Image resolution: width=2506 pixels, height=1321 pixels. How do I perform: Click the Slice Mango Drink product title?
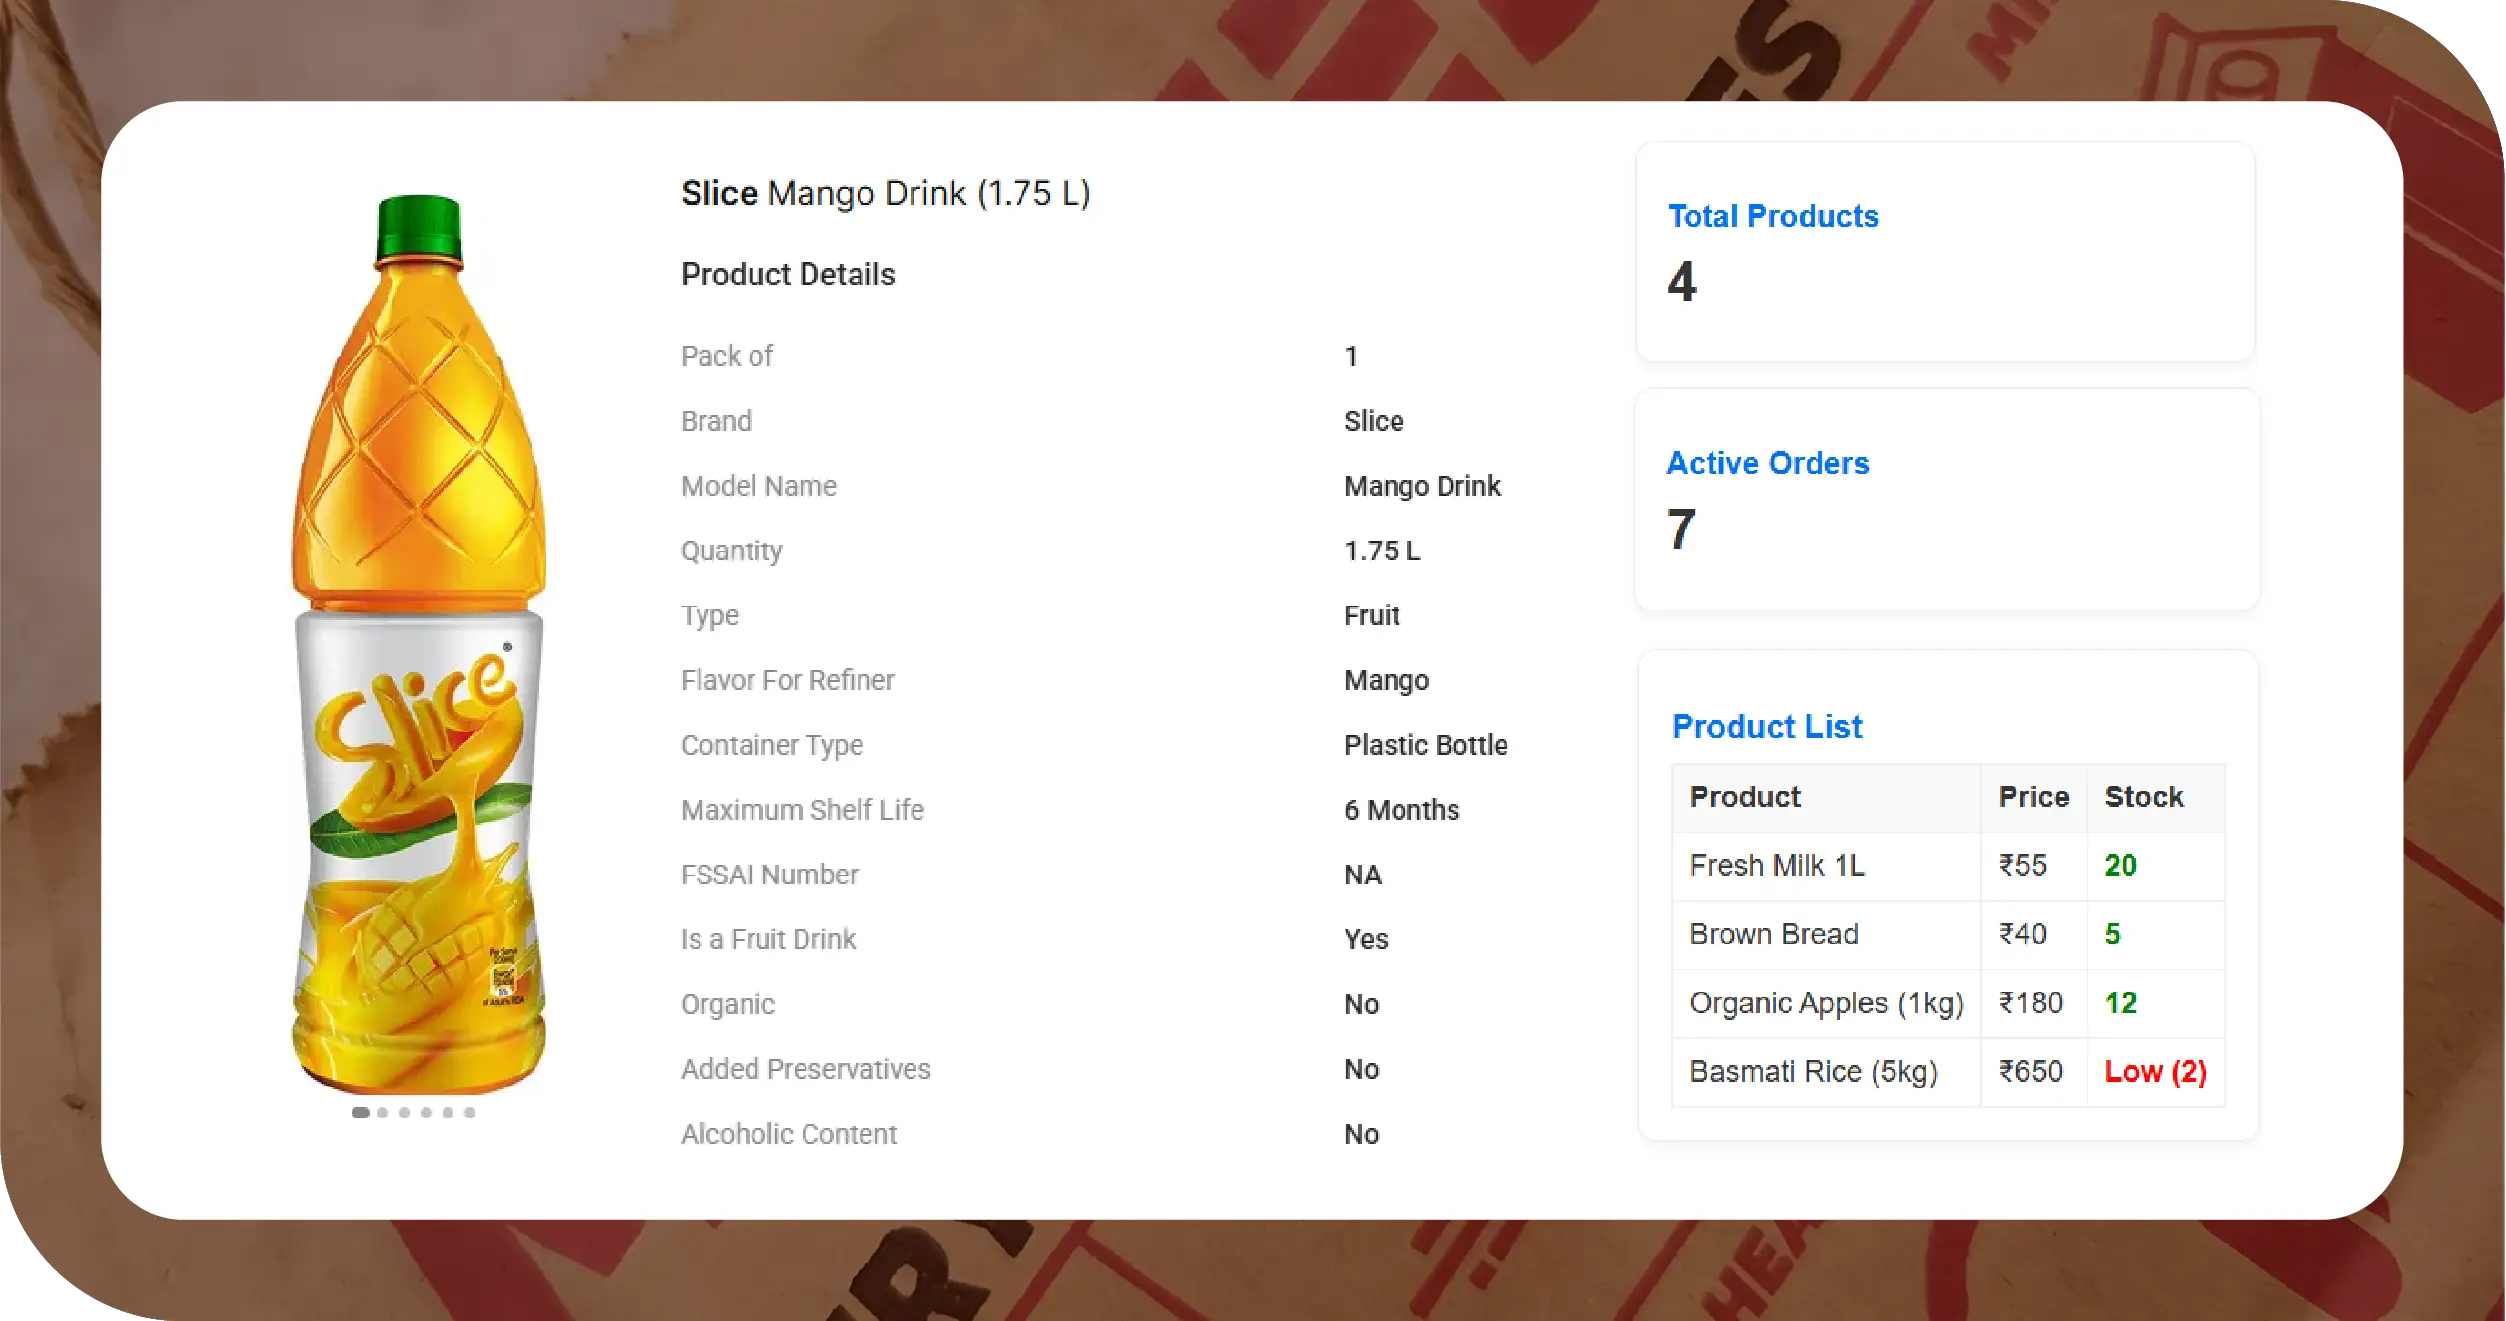(x=885, y=193)
